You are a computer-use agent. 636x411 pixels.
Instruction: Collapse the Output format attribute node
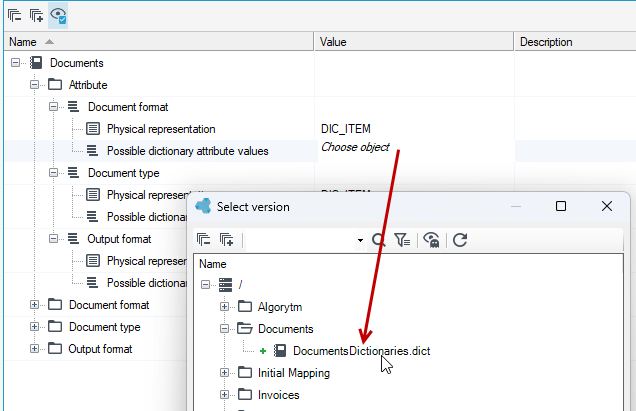pyautogui.click(x=54, y=239)
